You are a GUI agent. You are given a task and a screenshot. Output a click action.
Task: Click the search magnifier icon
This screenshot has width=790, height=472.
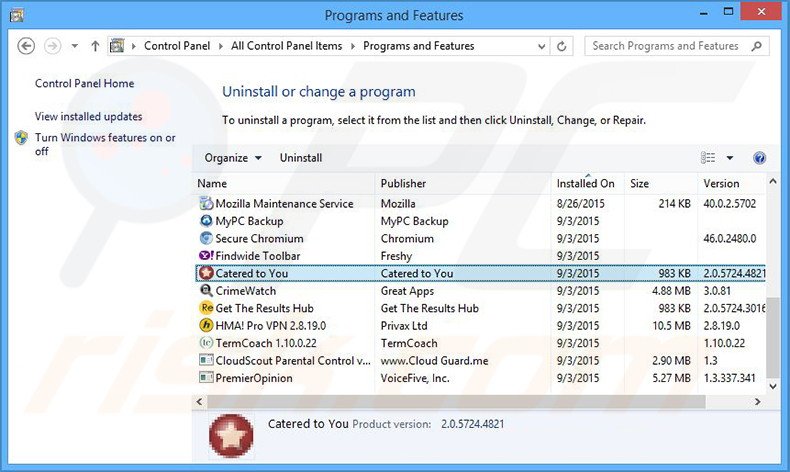pos(757,46)
